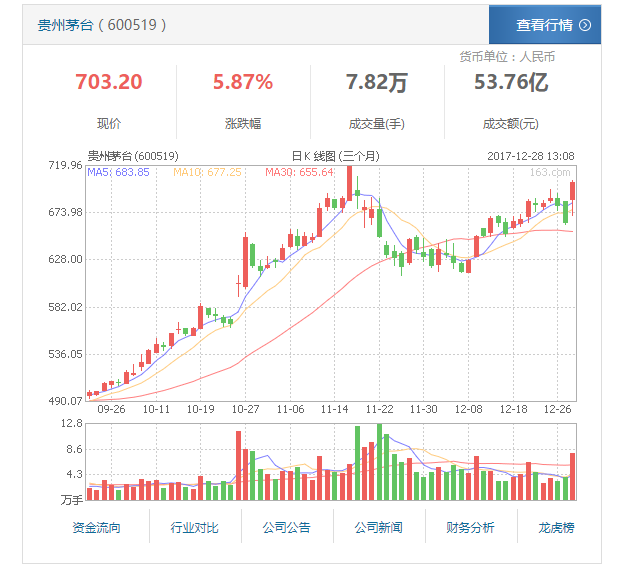636x575 pixels.
Task: Click the 628.00 price axis label
Action: (x=65, y=259)
